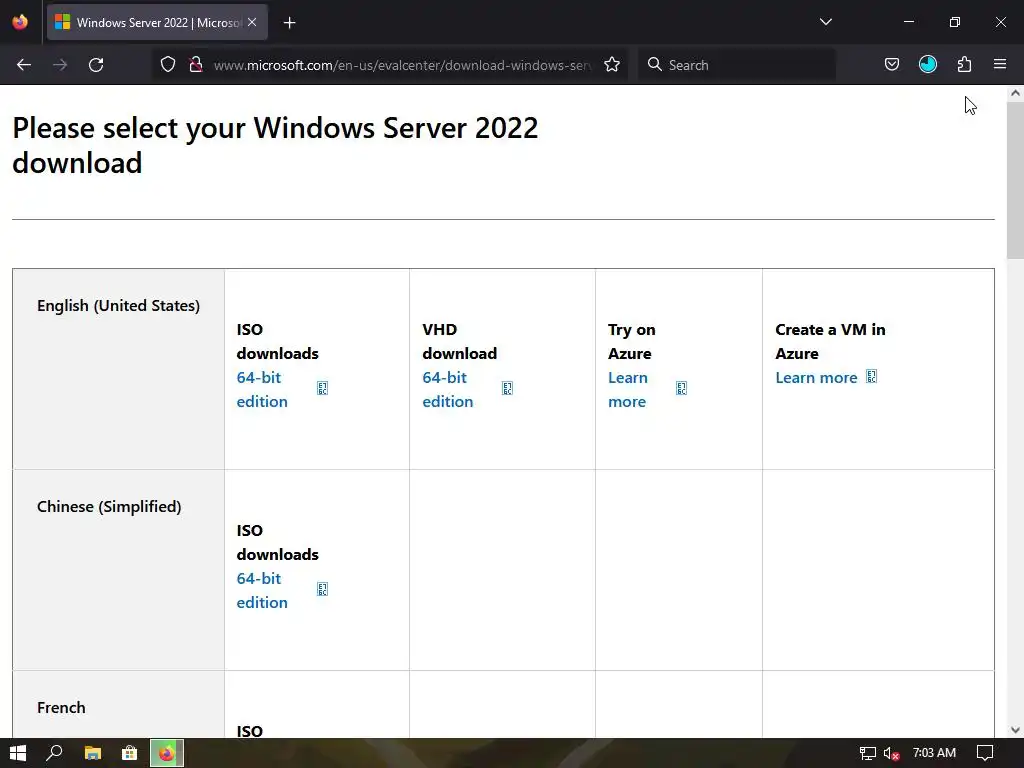Open the taskbar search magnifier

pos(54,753)
